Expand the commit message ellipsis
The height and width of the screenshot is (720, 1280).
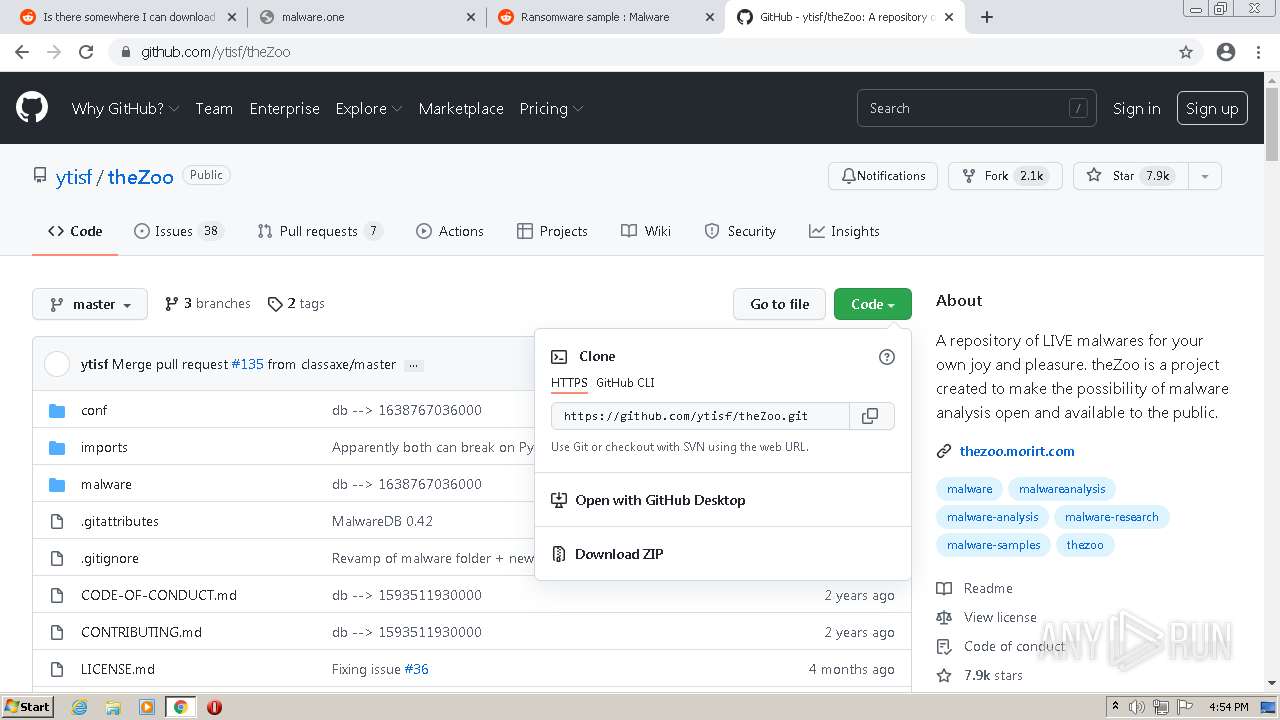coord(414,365)
